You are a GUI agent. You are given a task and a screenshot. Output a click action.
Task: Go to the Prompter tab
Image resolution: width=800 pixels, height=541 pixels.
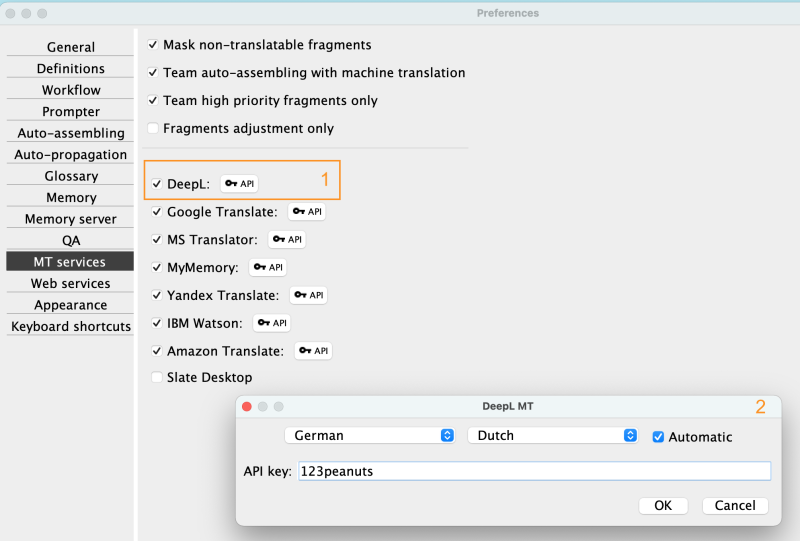[70, 111]
